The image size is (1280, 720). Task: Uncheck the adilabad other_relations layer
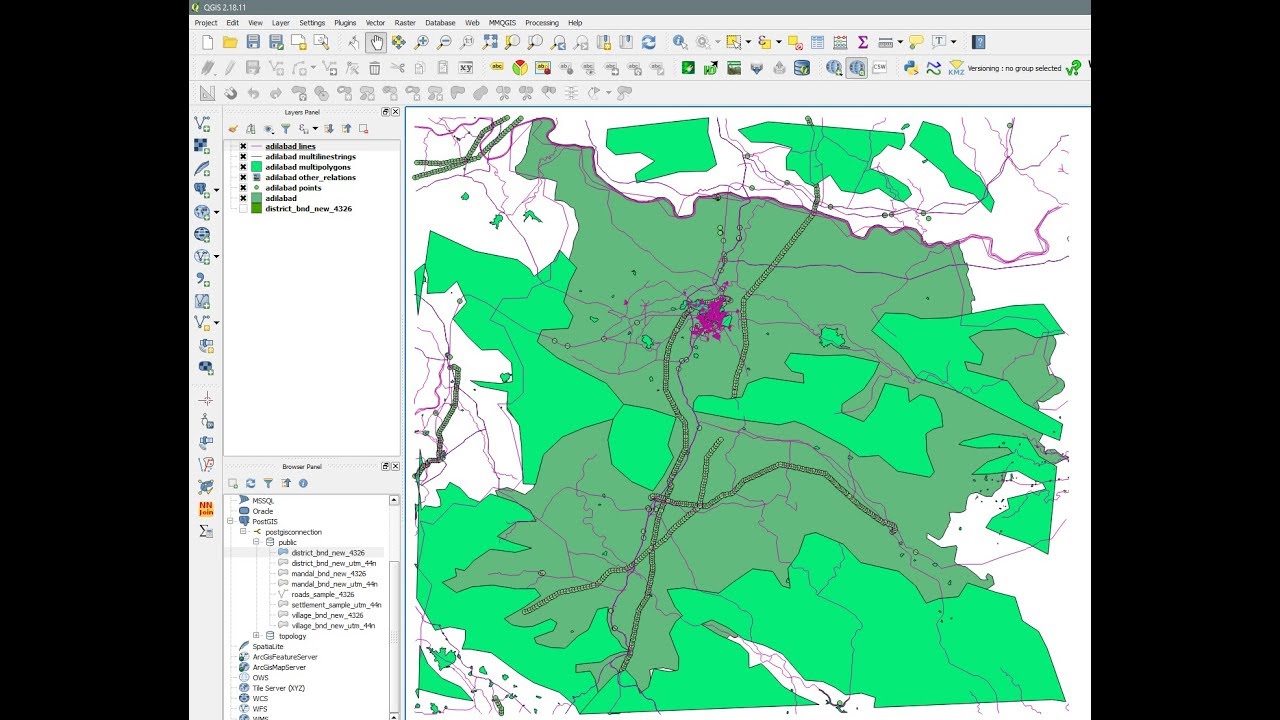click(243, 177)
